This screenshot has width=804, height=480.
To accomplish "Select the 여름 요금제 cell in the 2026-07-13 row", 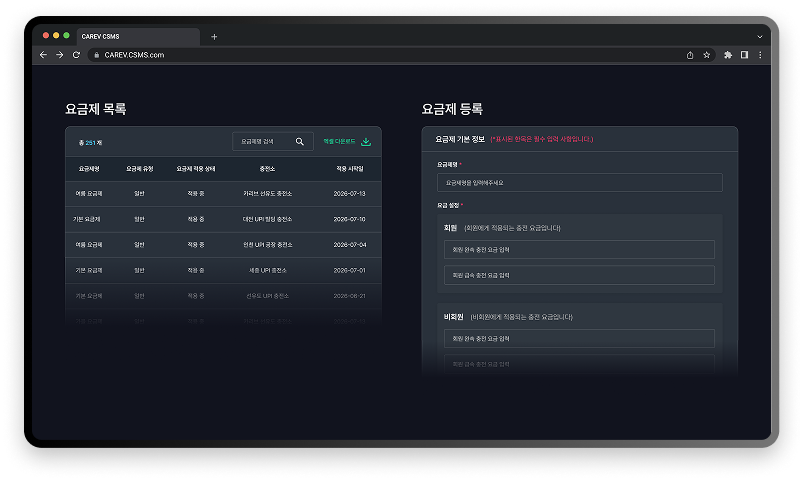I will click(x=89, y=194).
